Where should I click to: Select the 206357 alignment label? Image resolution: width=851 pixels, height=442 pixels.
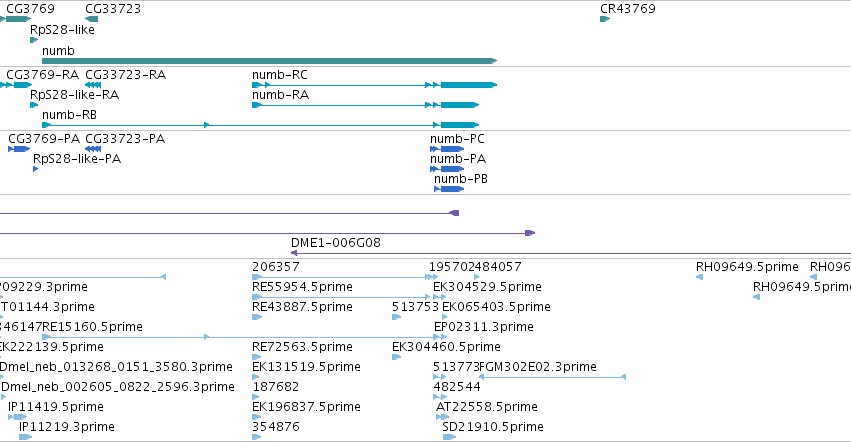(276, 267)
